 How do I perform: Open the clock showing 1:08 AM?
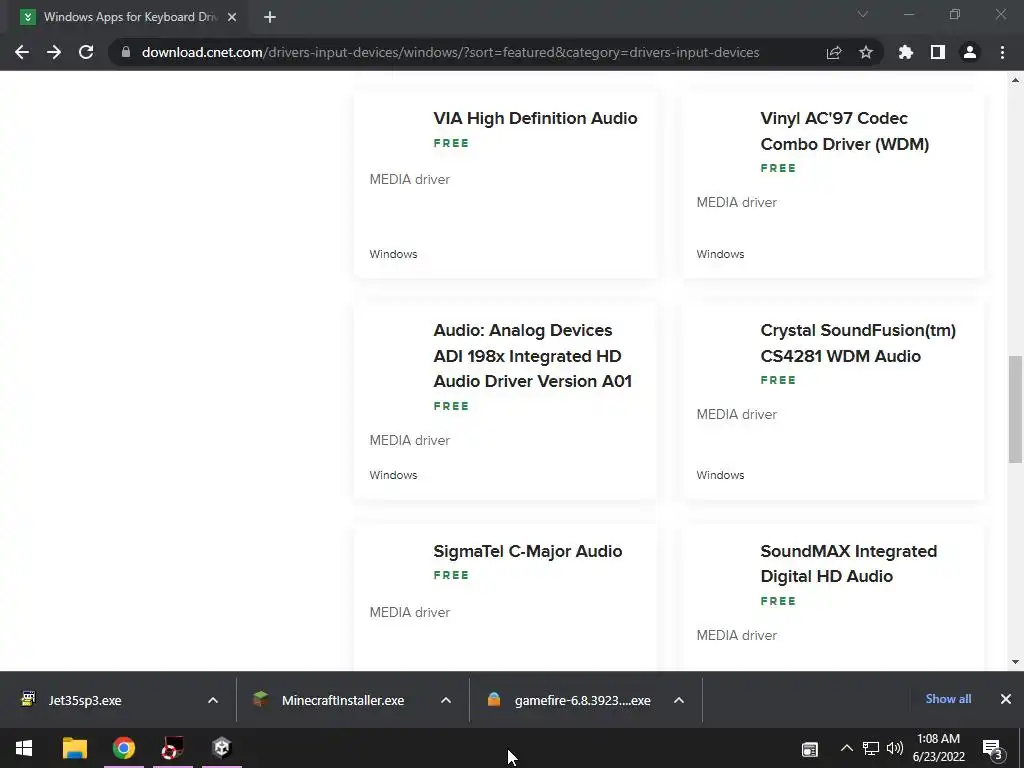pos(938,748)
